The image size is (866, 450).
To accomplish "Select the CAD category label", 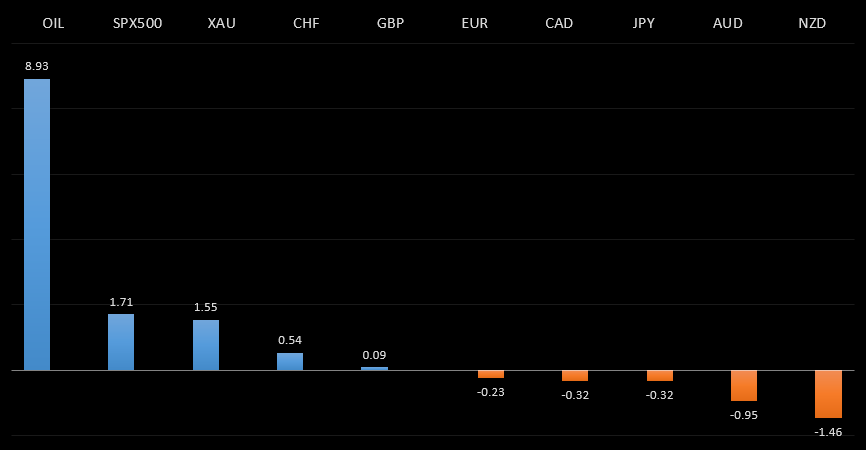I will tap(559, 23).
